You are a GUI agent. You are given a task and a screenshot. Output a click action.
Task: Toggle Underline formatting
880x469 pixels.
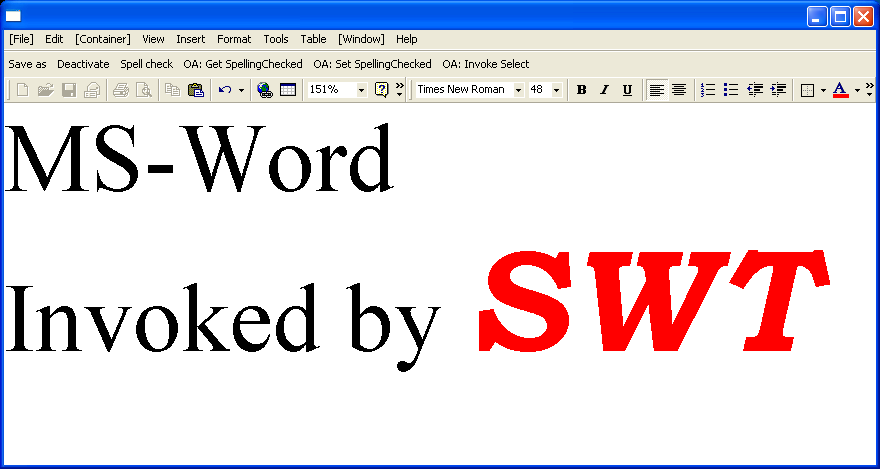627,90
